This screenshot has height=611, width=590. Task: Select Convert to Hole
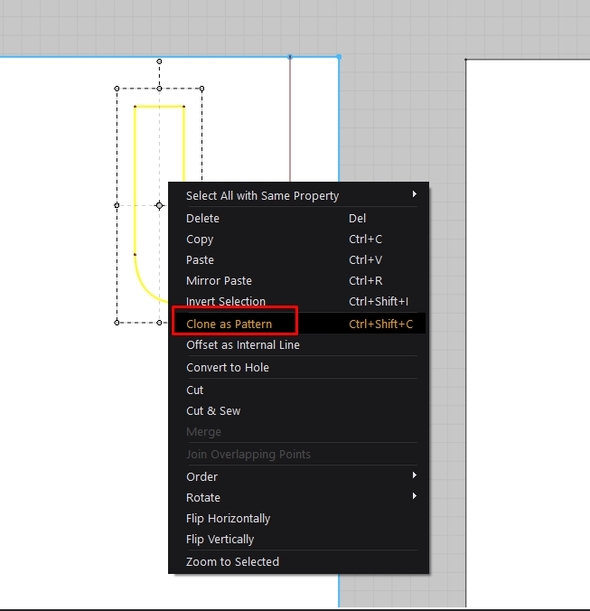point(299,367)
